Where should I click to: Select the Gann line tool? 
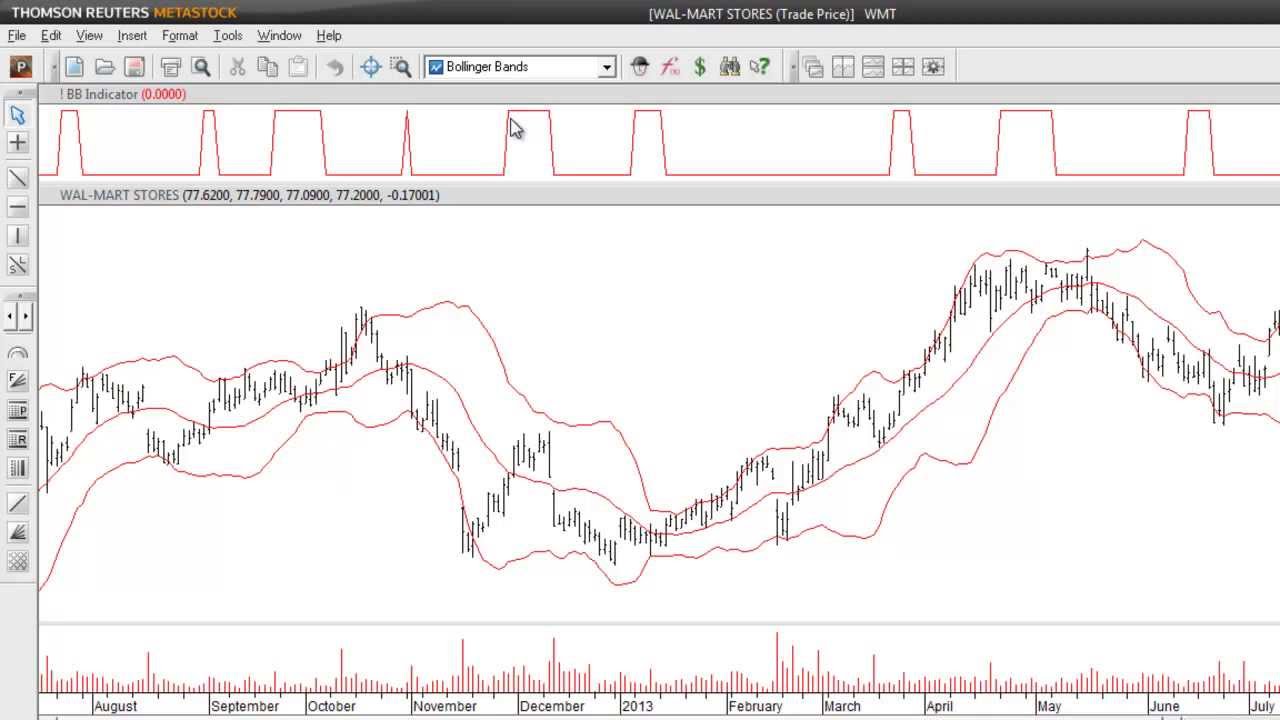18,503
